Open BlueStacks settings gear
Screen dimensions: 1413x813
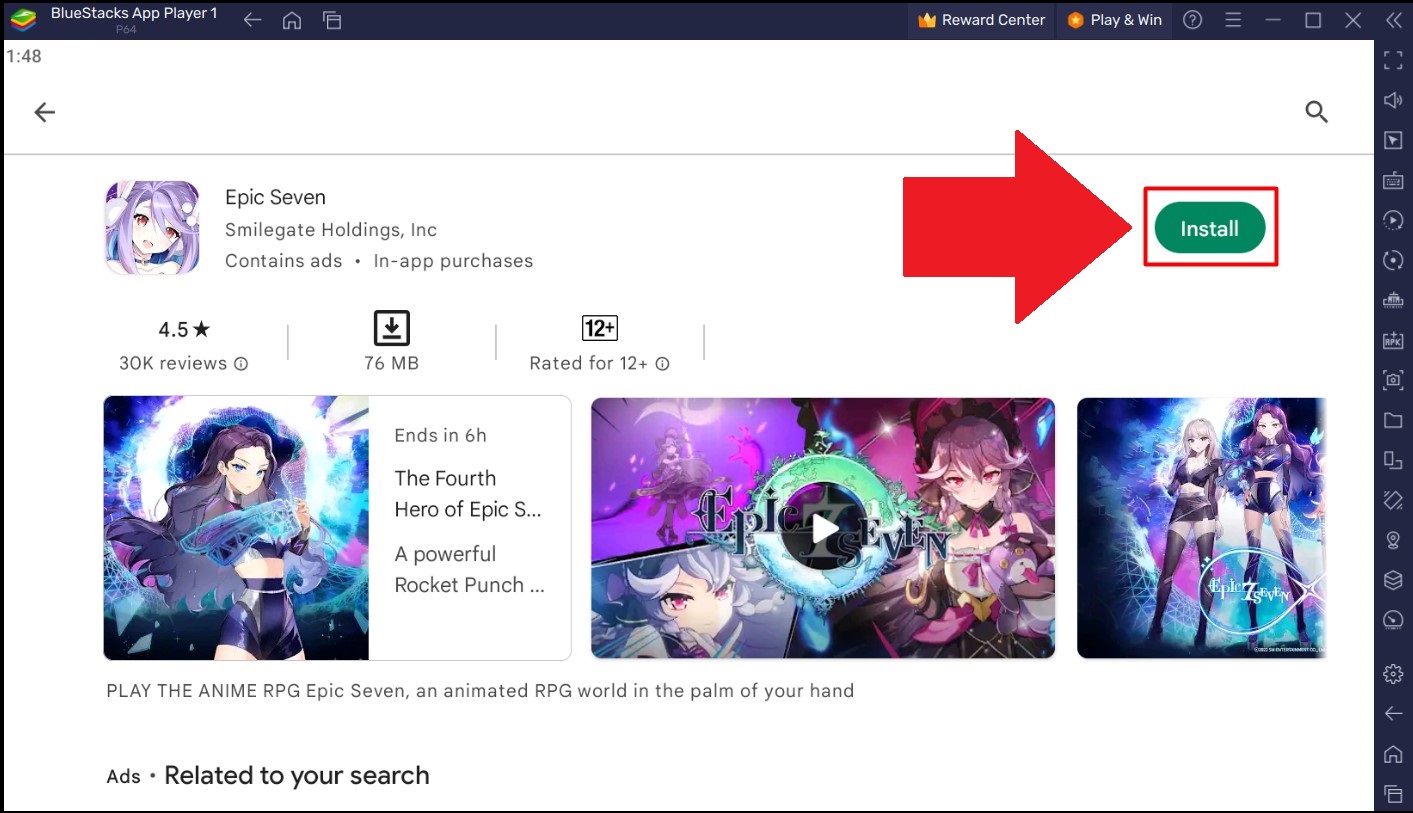[x=1392, y=673]
